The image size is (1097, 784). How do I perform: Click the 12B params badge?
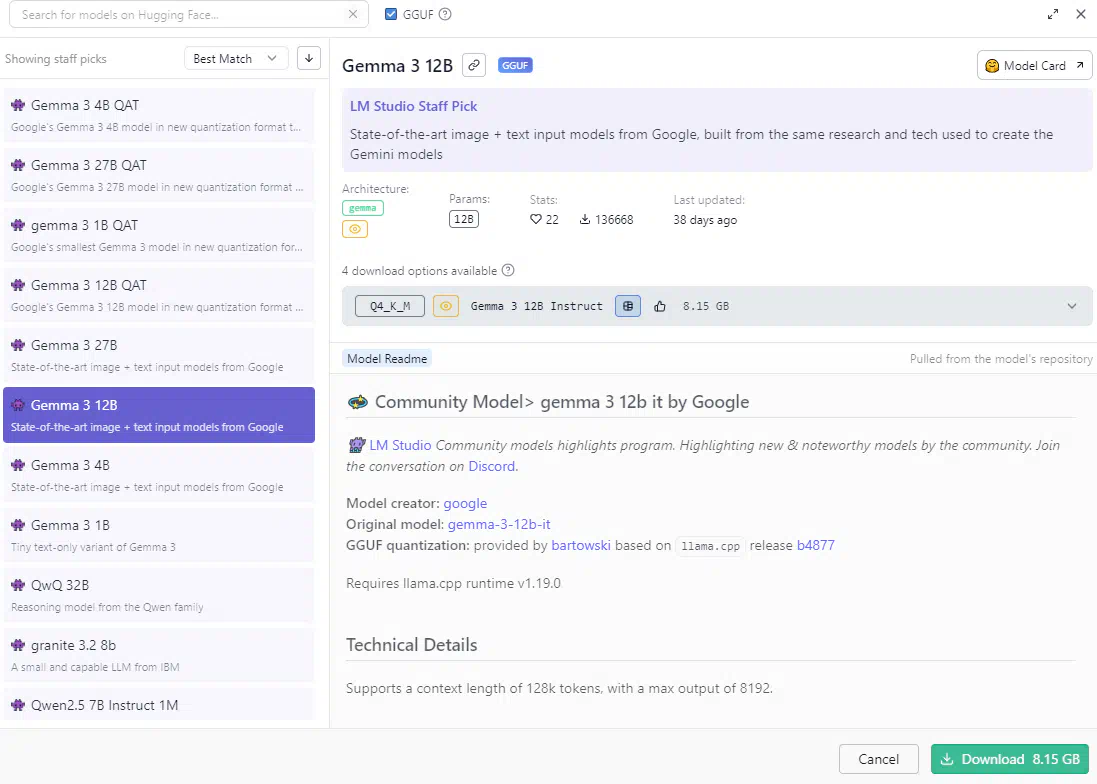[464, 219]
